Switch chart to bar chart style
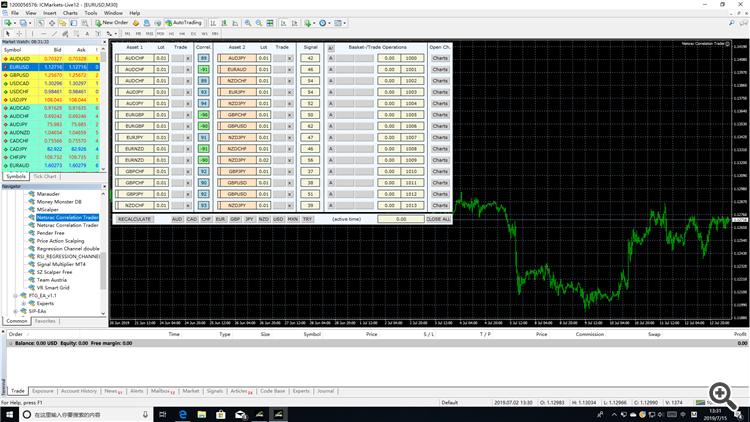This screenshot has height=422, width=750. click(x=213, y=22)
